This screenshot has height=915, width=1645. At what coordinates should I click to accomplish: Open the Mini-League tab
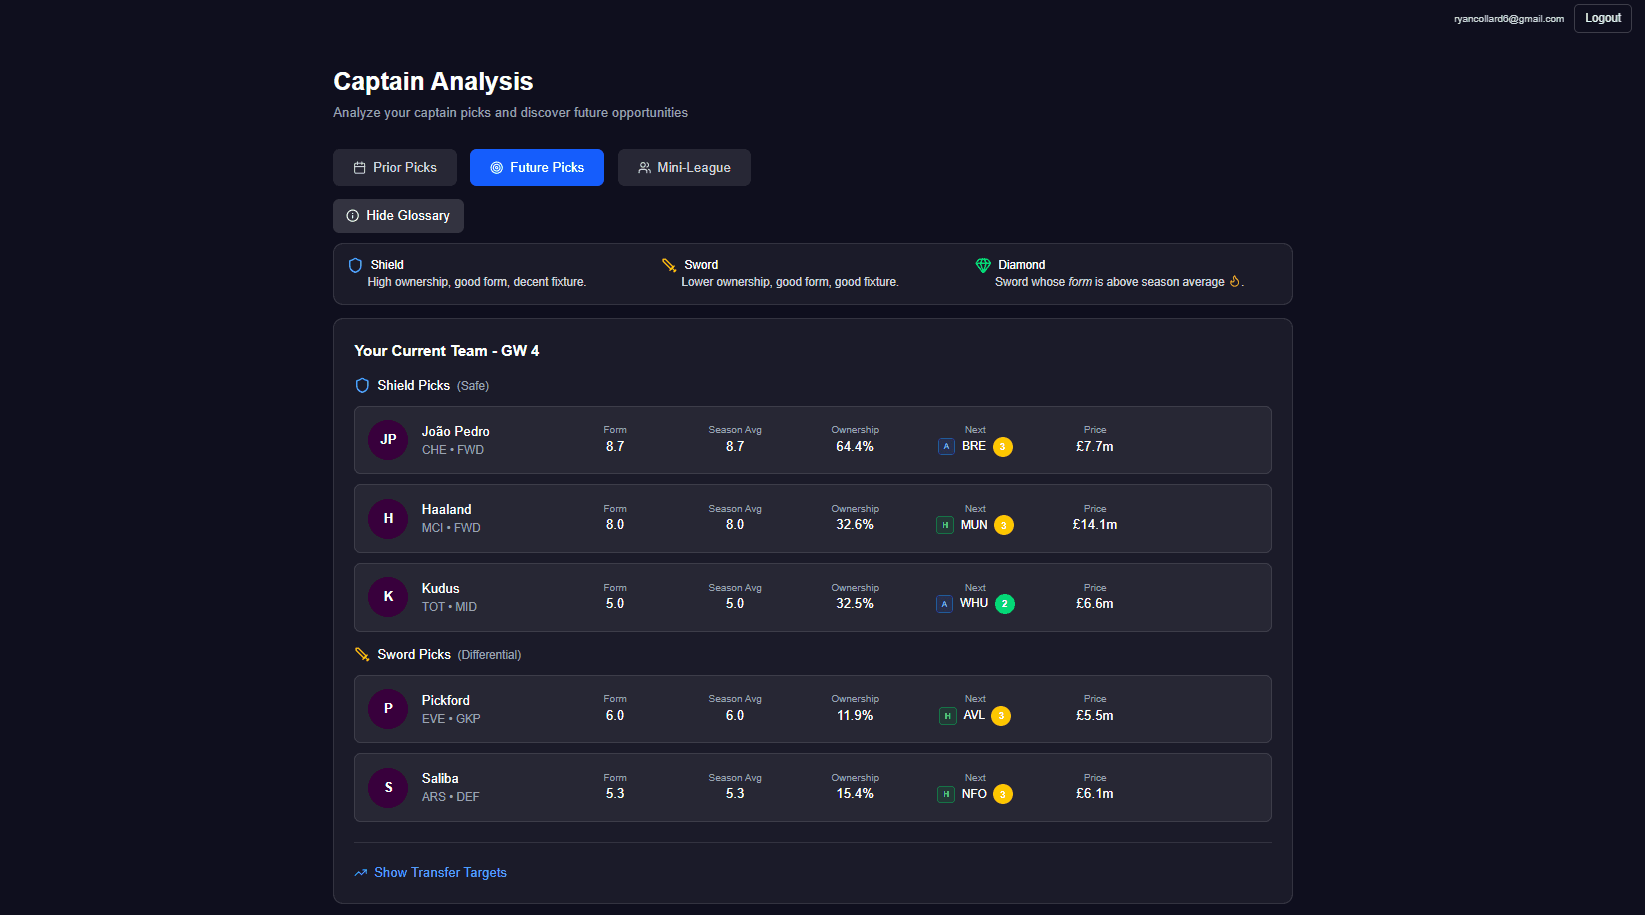684,168
